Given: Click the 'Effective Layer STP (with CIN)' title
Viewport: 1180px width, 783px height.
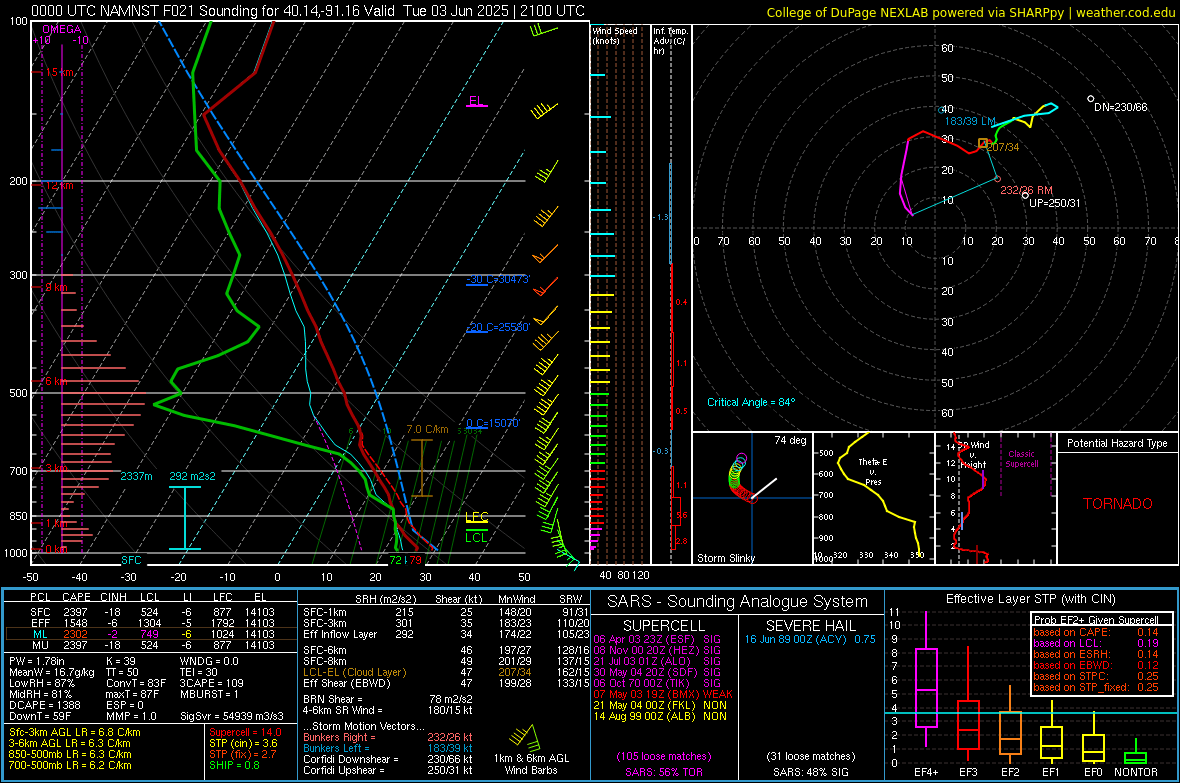Looking at the screenshot, I should (1030, 599).
